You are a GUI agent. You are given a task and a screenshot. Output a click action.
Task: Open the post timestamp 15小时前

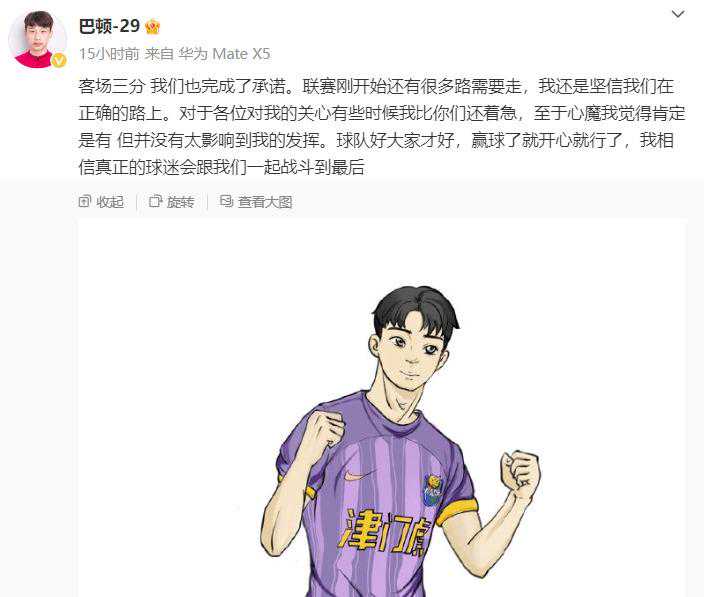point(109,54)
